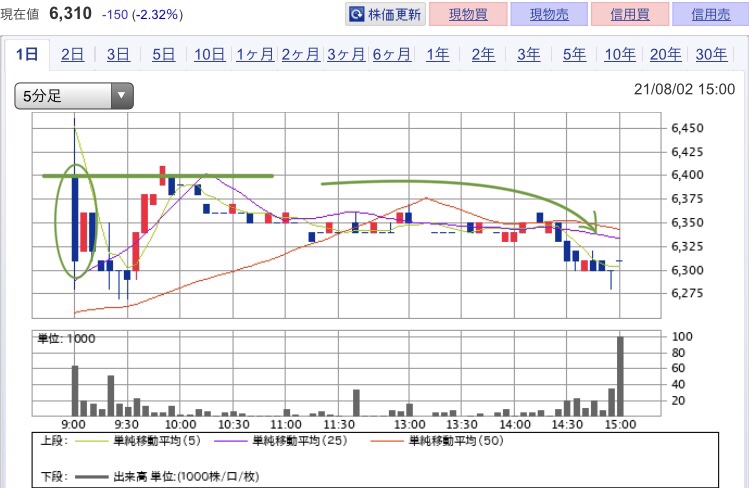View the 10年 chart range
The image size is (749, 488).
[620, 54]
